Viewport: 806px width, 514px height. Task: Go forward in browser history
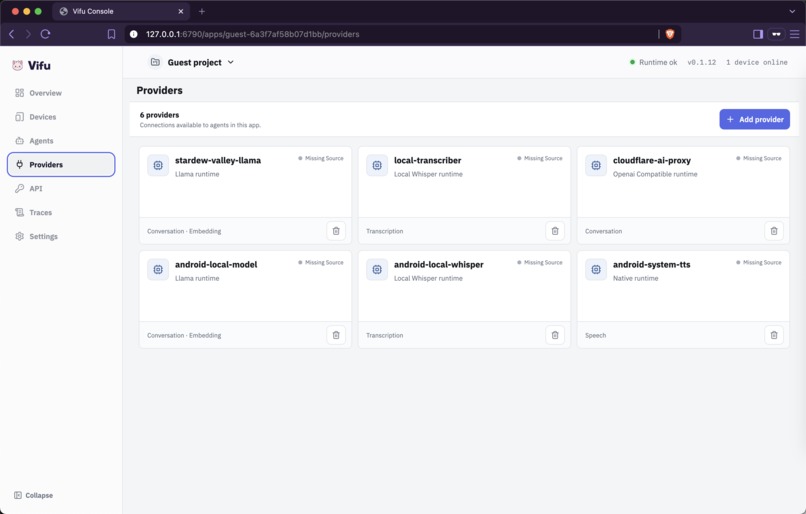coord(28,34)
